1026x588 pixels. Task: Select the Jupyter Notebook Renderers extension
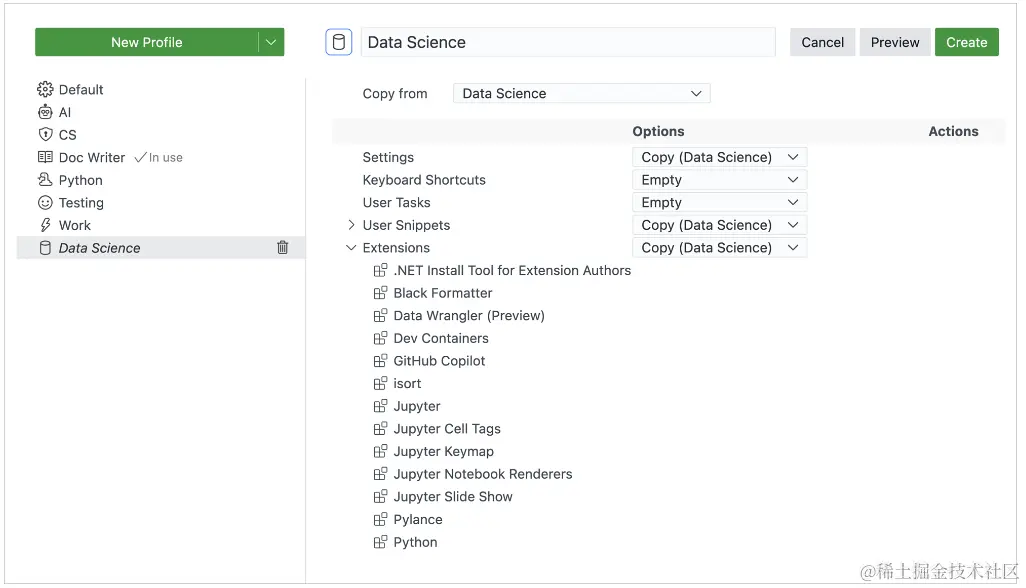point(482,474)
